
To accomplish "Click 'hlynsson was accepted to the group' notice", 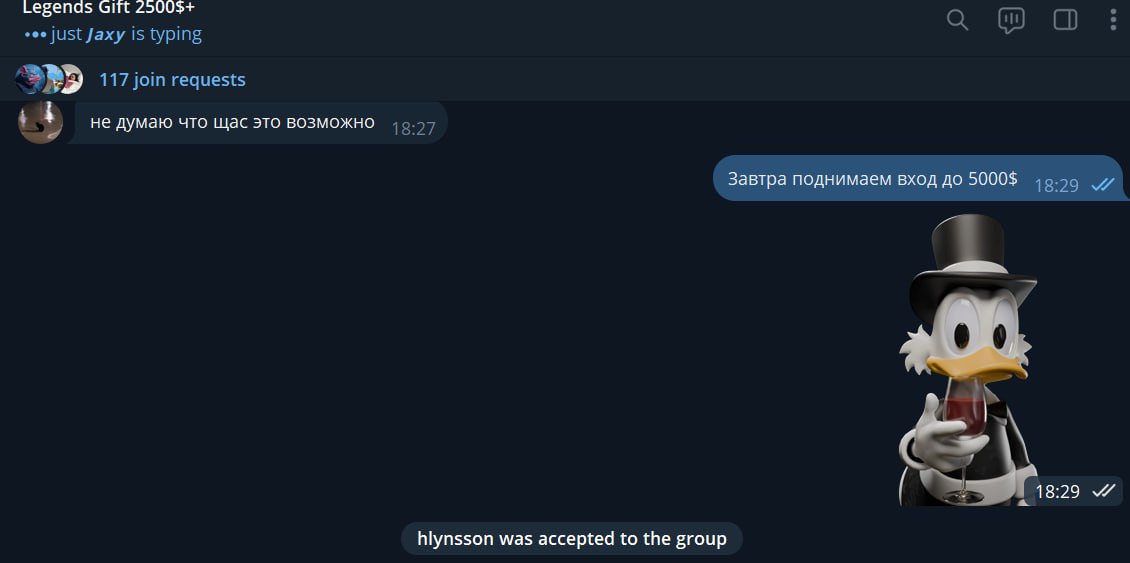I will [571, 538].
